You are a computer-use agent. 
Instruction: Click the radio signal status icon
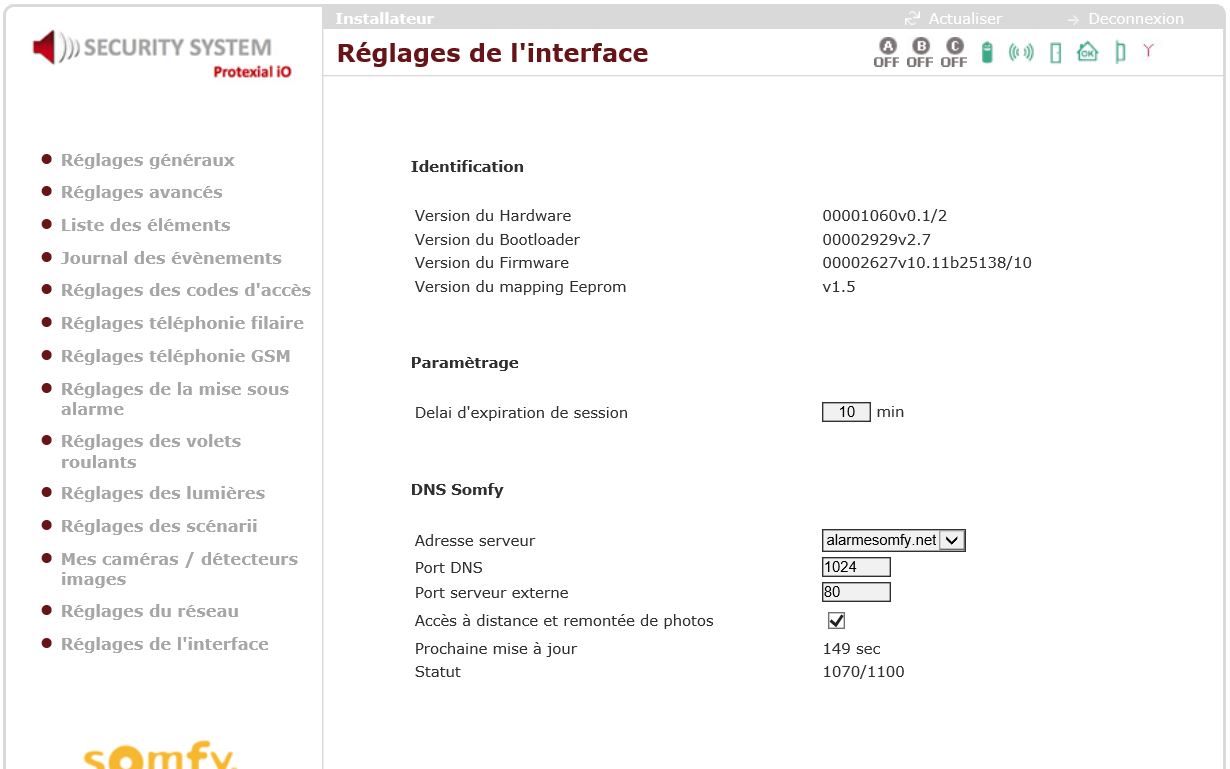[1021, 52]
